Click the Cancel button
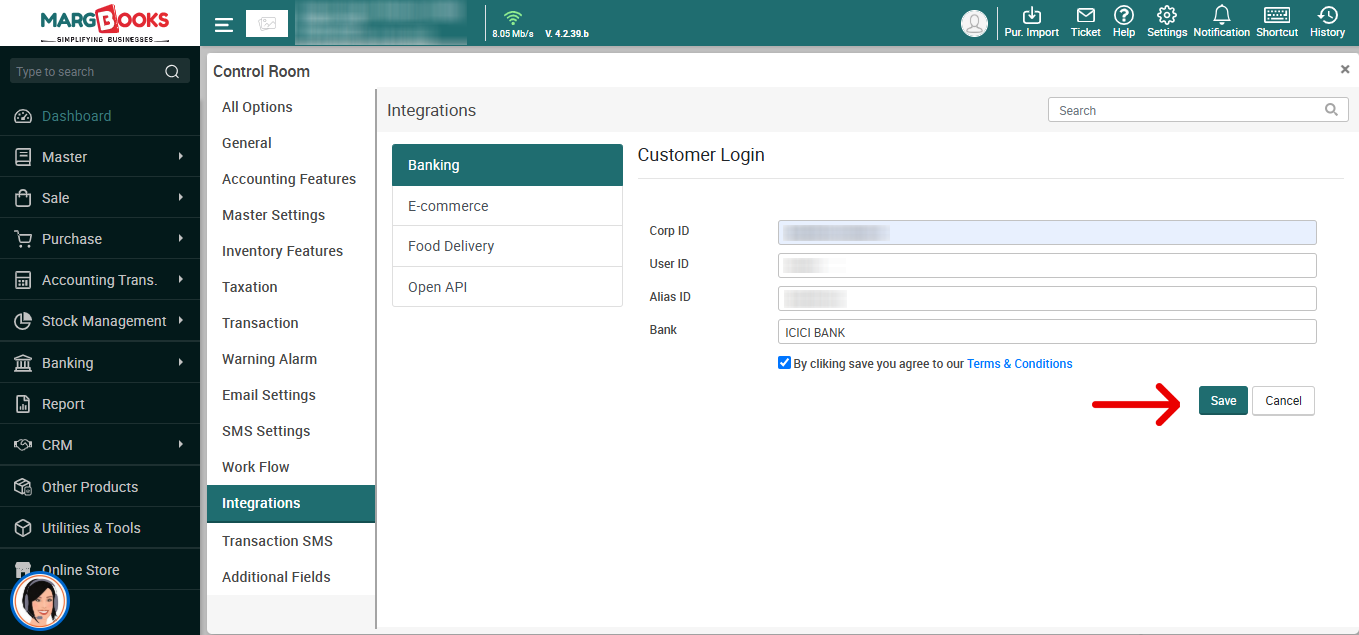This screenshot has width=1359, height=635. [x=1283, y=401]
